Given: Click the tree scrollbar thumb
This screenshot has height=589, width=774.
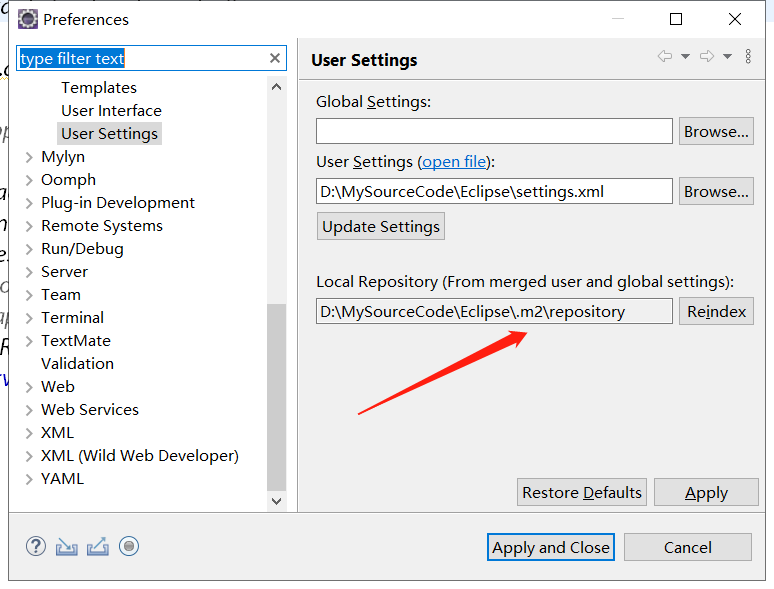Looking at the screenshot, I should pyautogui.click(x=276, y=397).
